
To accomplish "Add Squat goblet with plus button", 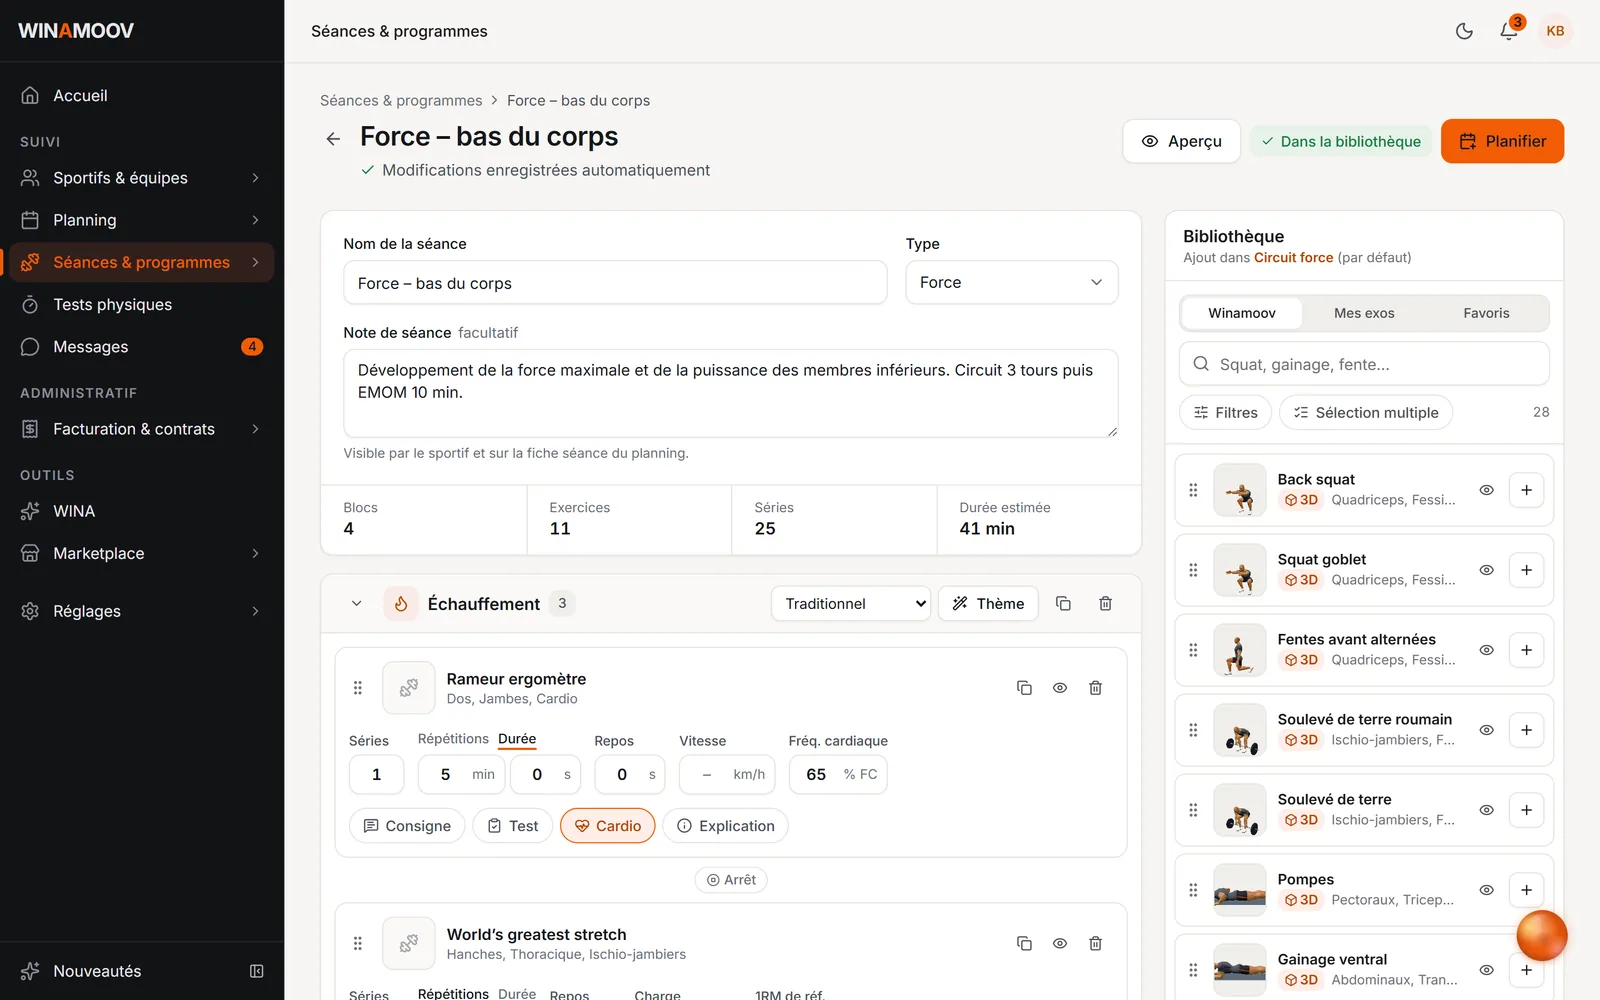I will [1526, 570].
